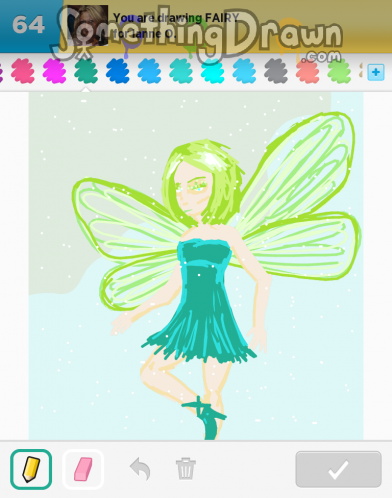
Task: Undo the last stroke with arrow icon
Action: (140, 469)
